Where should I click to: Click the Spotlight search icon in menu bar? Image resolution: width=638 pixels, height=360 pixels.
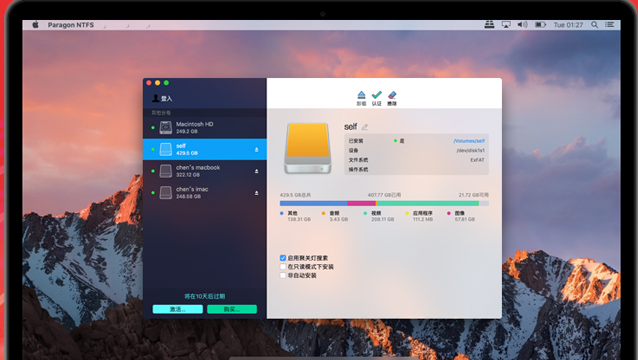point(594,25)
